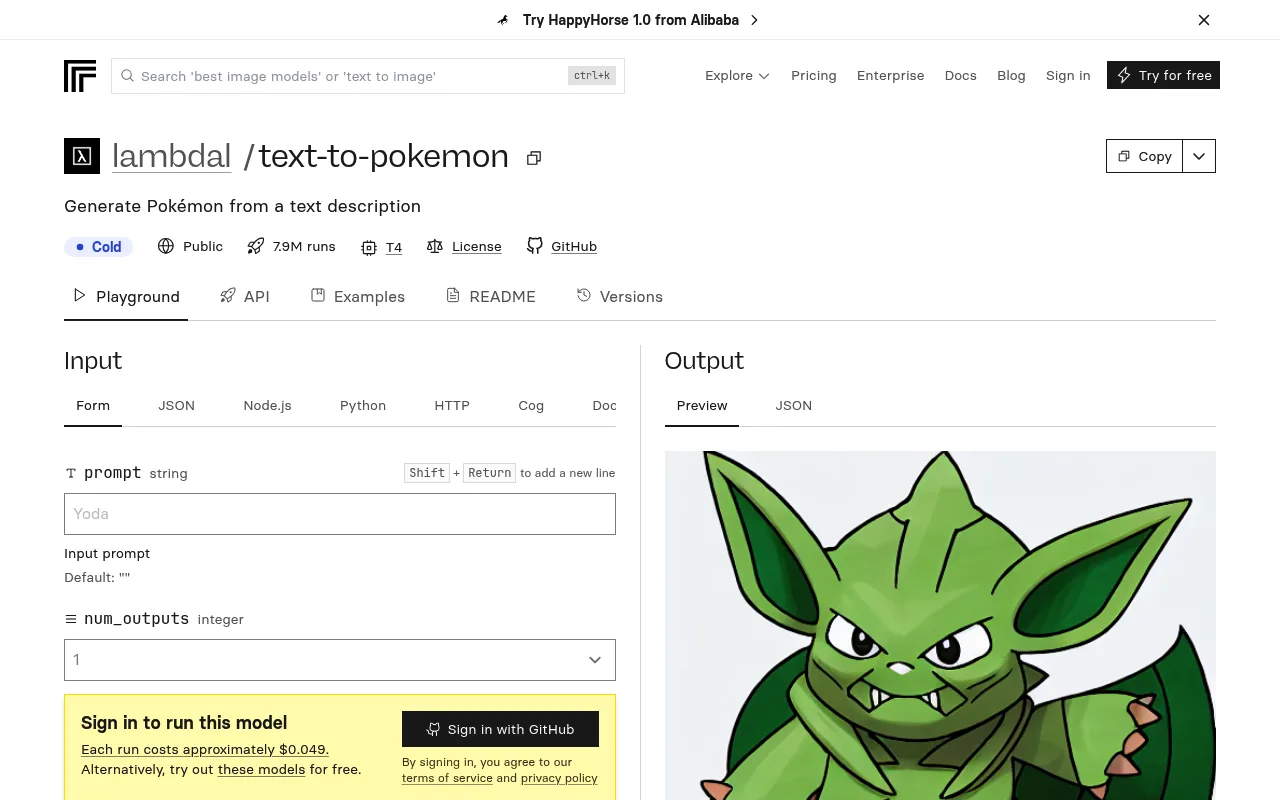Click the globe Public icon
This screenshot has width=1280, height=800.
(x=166, y=246)
